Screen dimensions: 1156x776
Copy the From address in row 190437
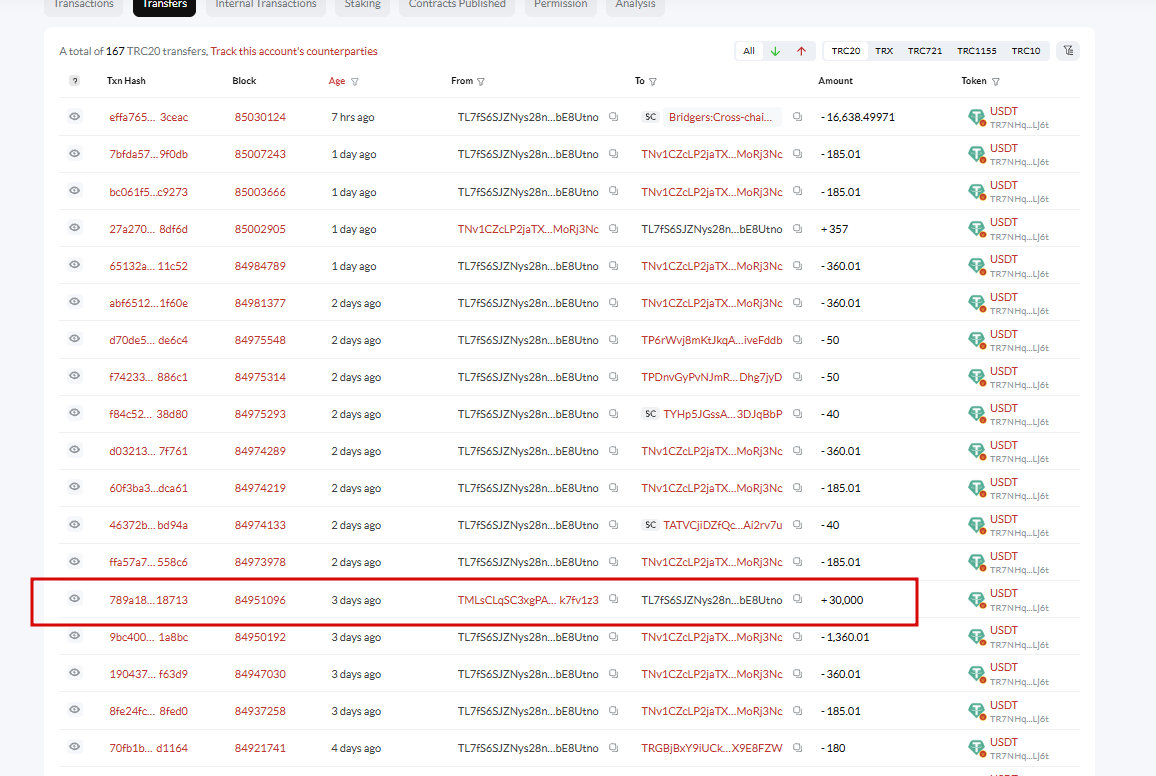point(613,674)
